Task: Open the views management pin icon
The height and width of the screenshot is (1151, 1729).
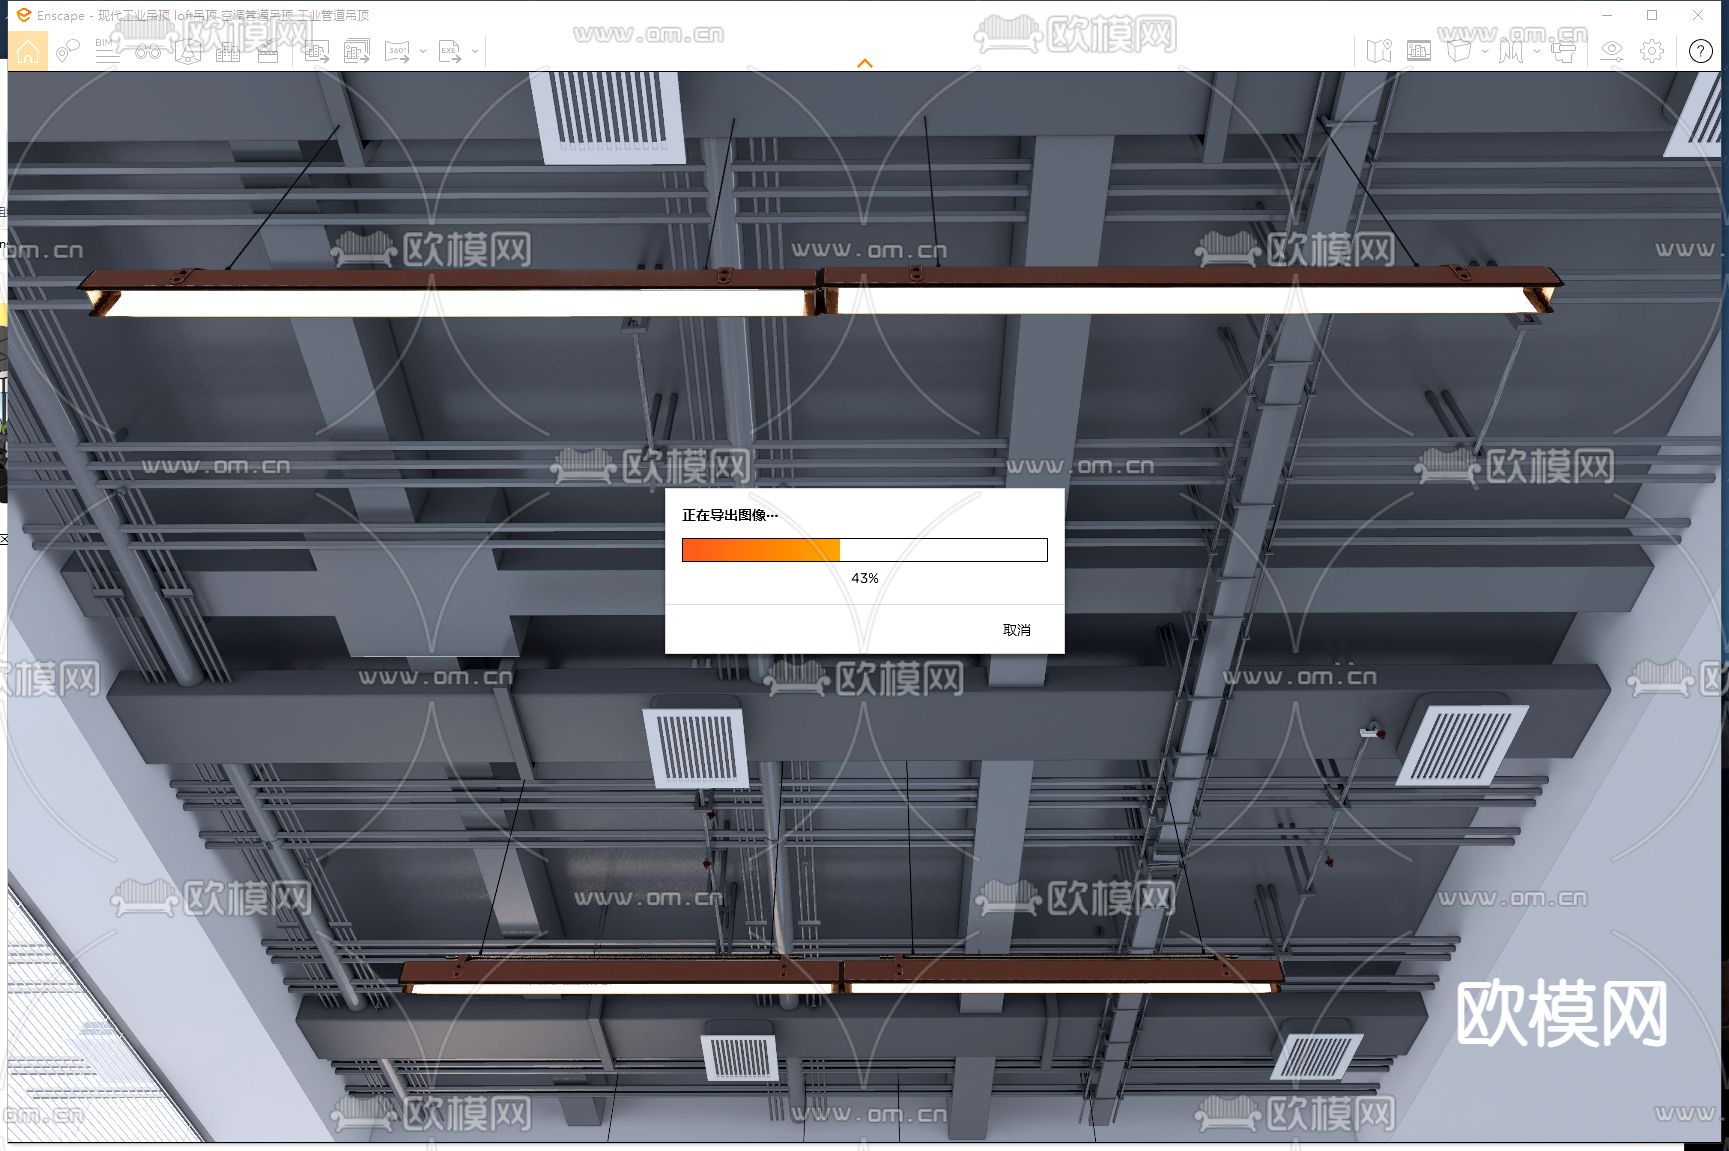Action: (67, 51)
